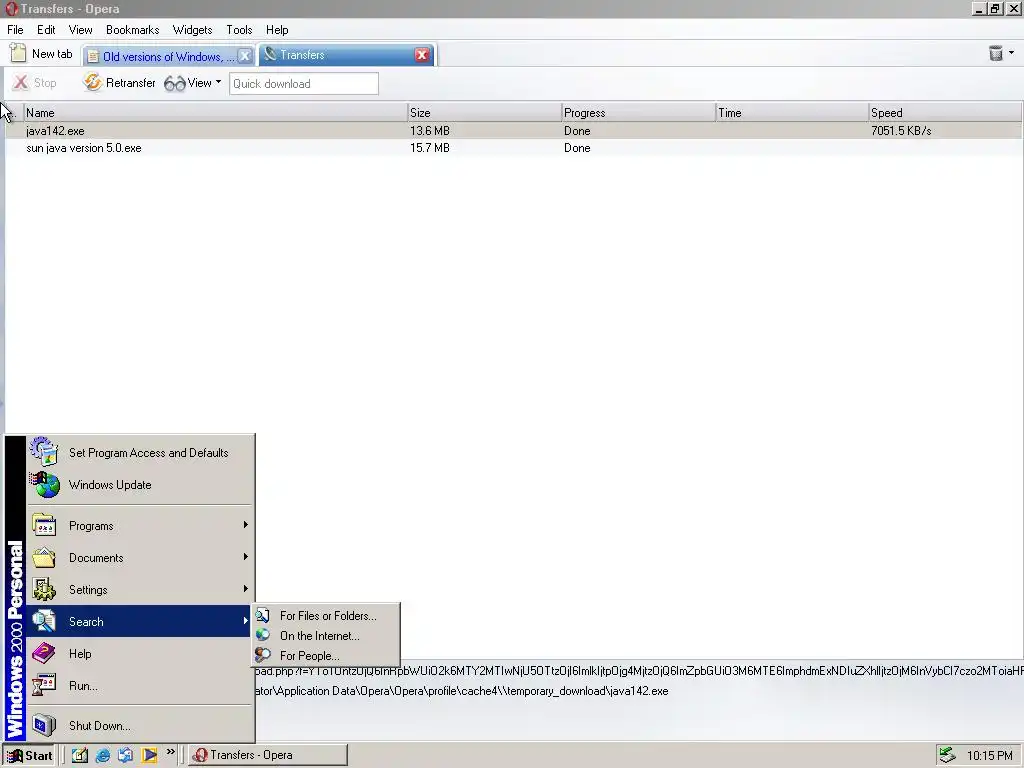Choose Run... in Start menu

click(140, 685)
